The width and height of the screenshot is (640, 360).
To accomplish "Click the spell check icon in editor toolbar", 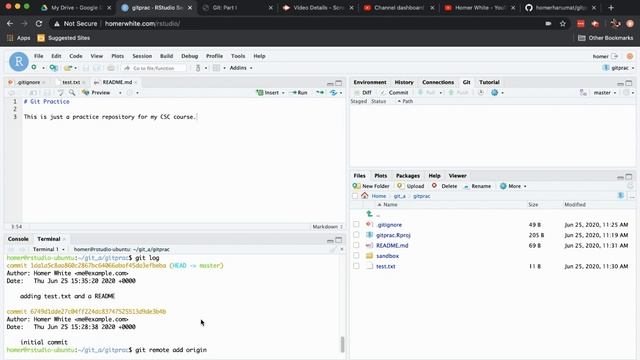I will 60,93.
